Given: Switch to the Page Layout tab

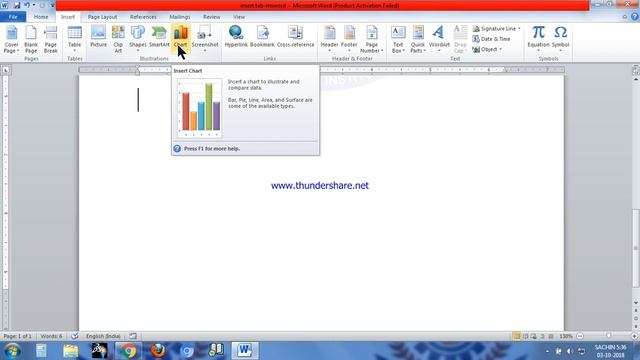Looking at the screenshot, I should 102,17.
